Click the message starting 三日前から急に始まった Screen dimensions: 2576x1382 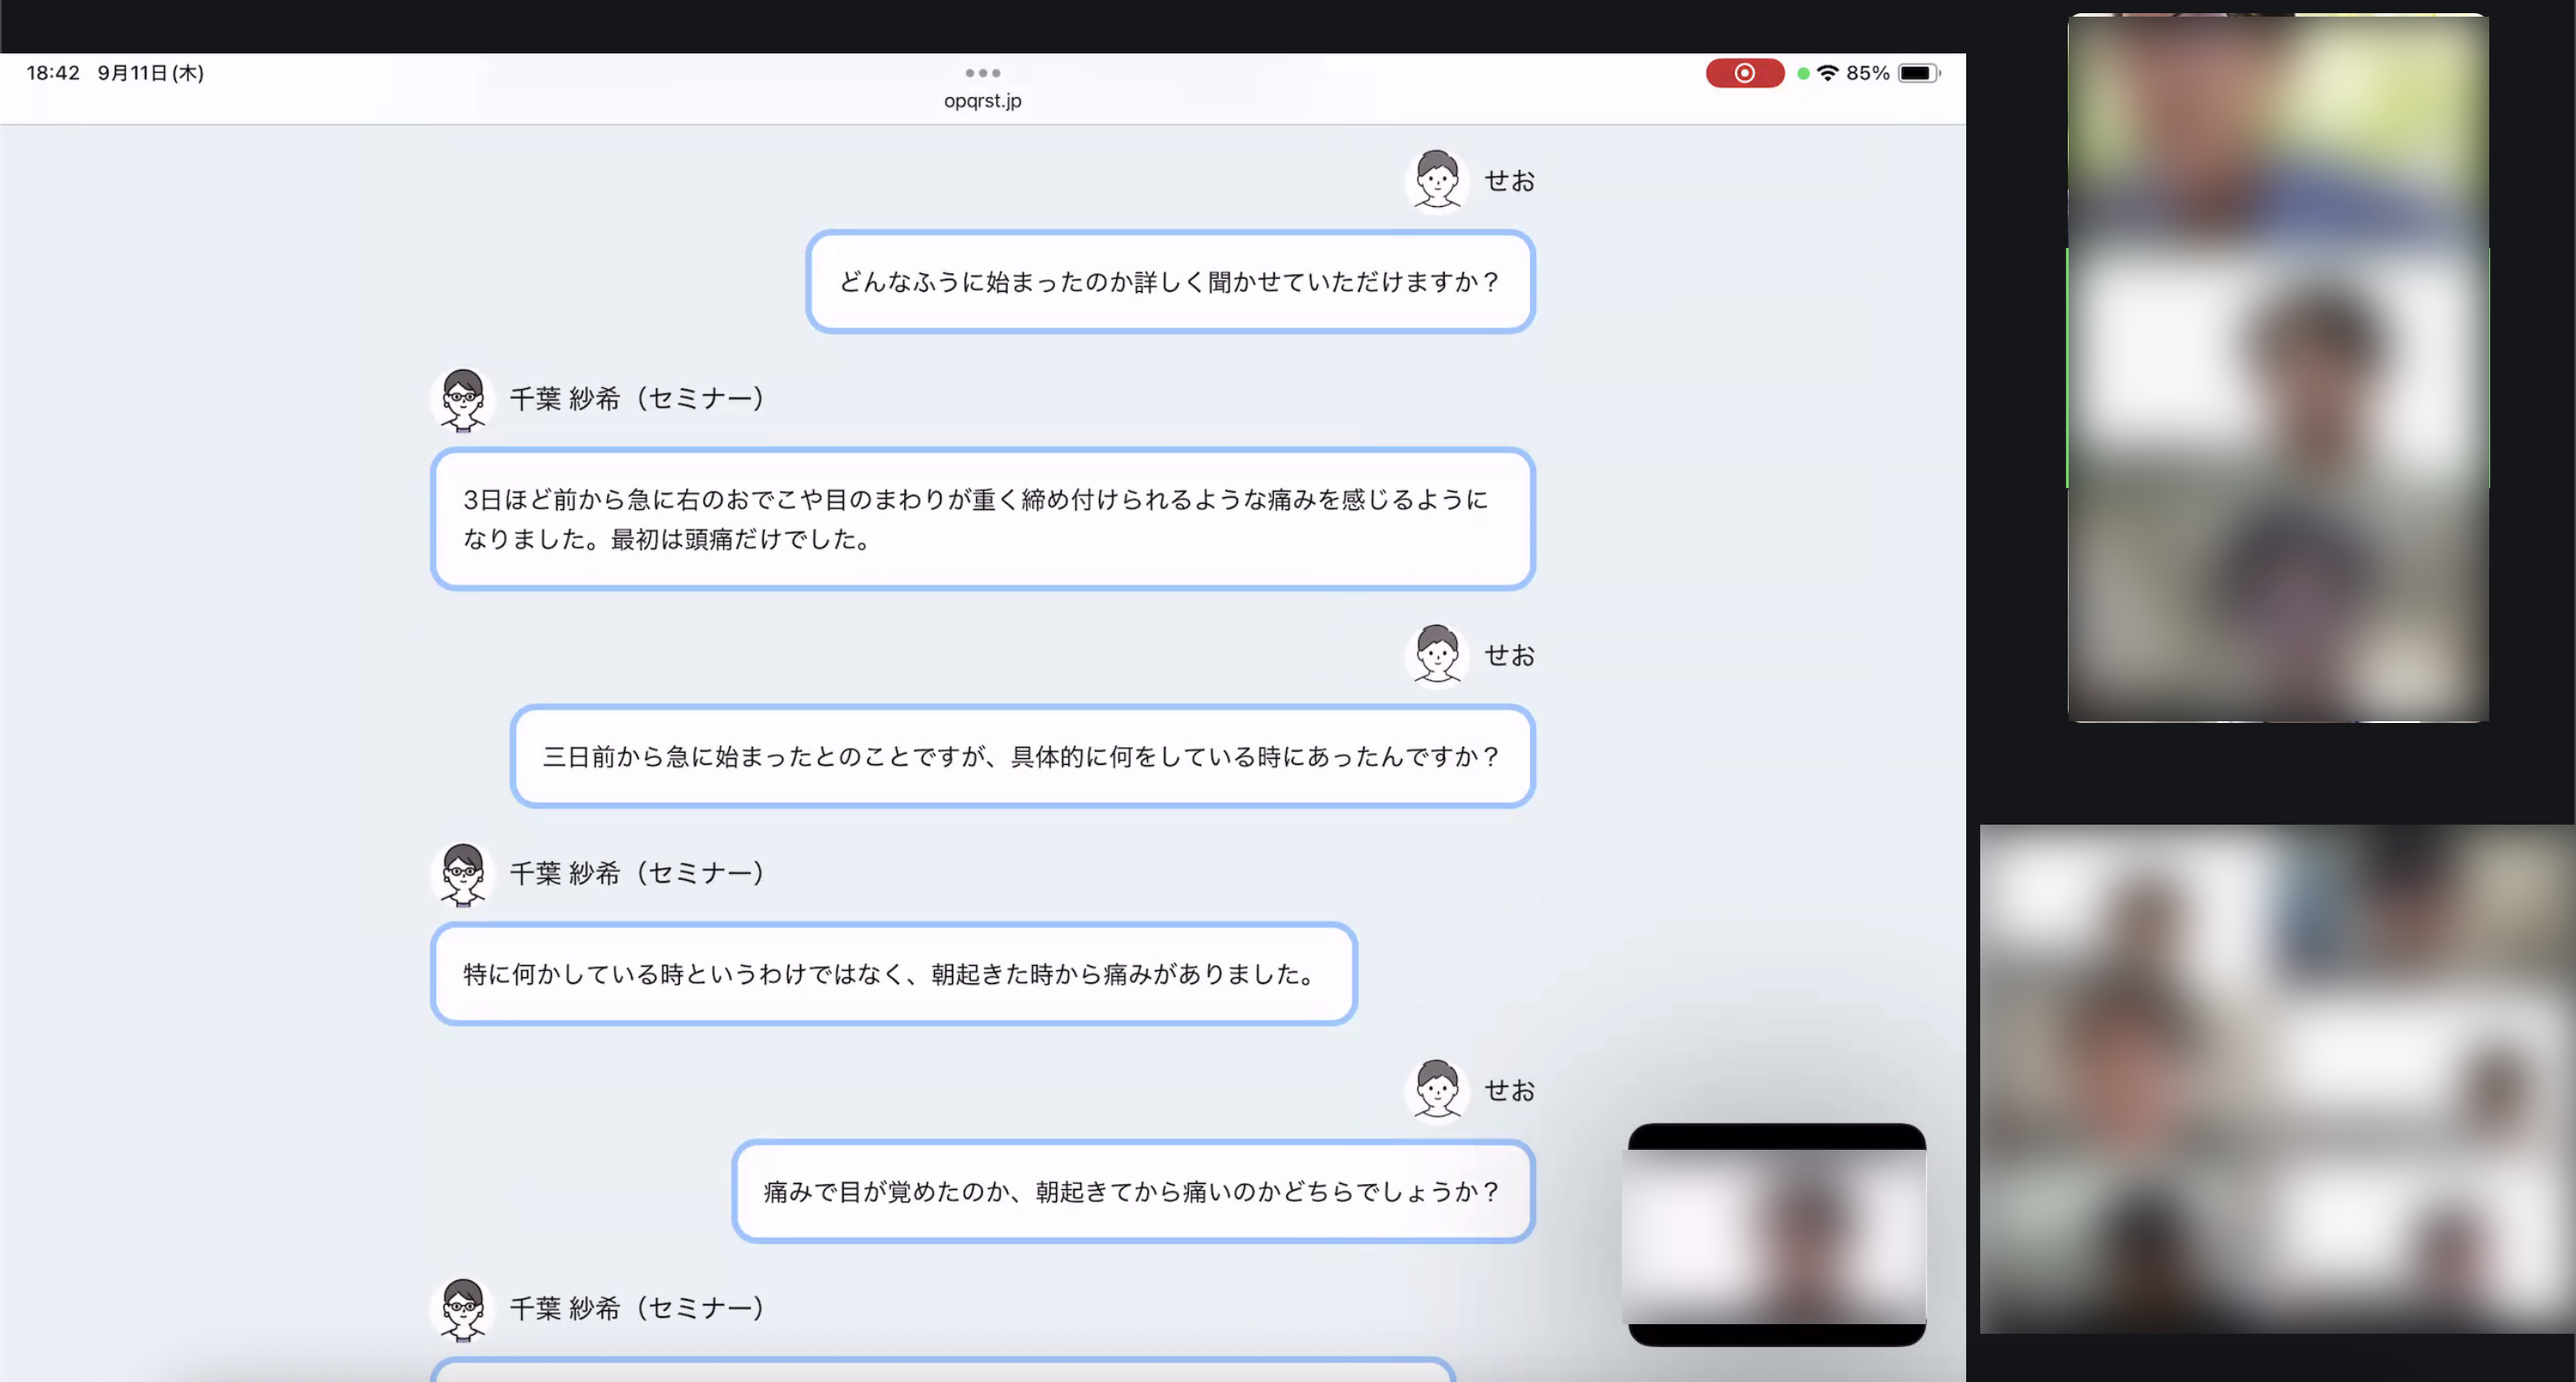pyautogui.click(x=1021, y=757)
